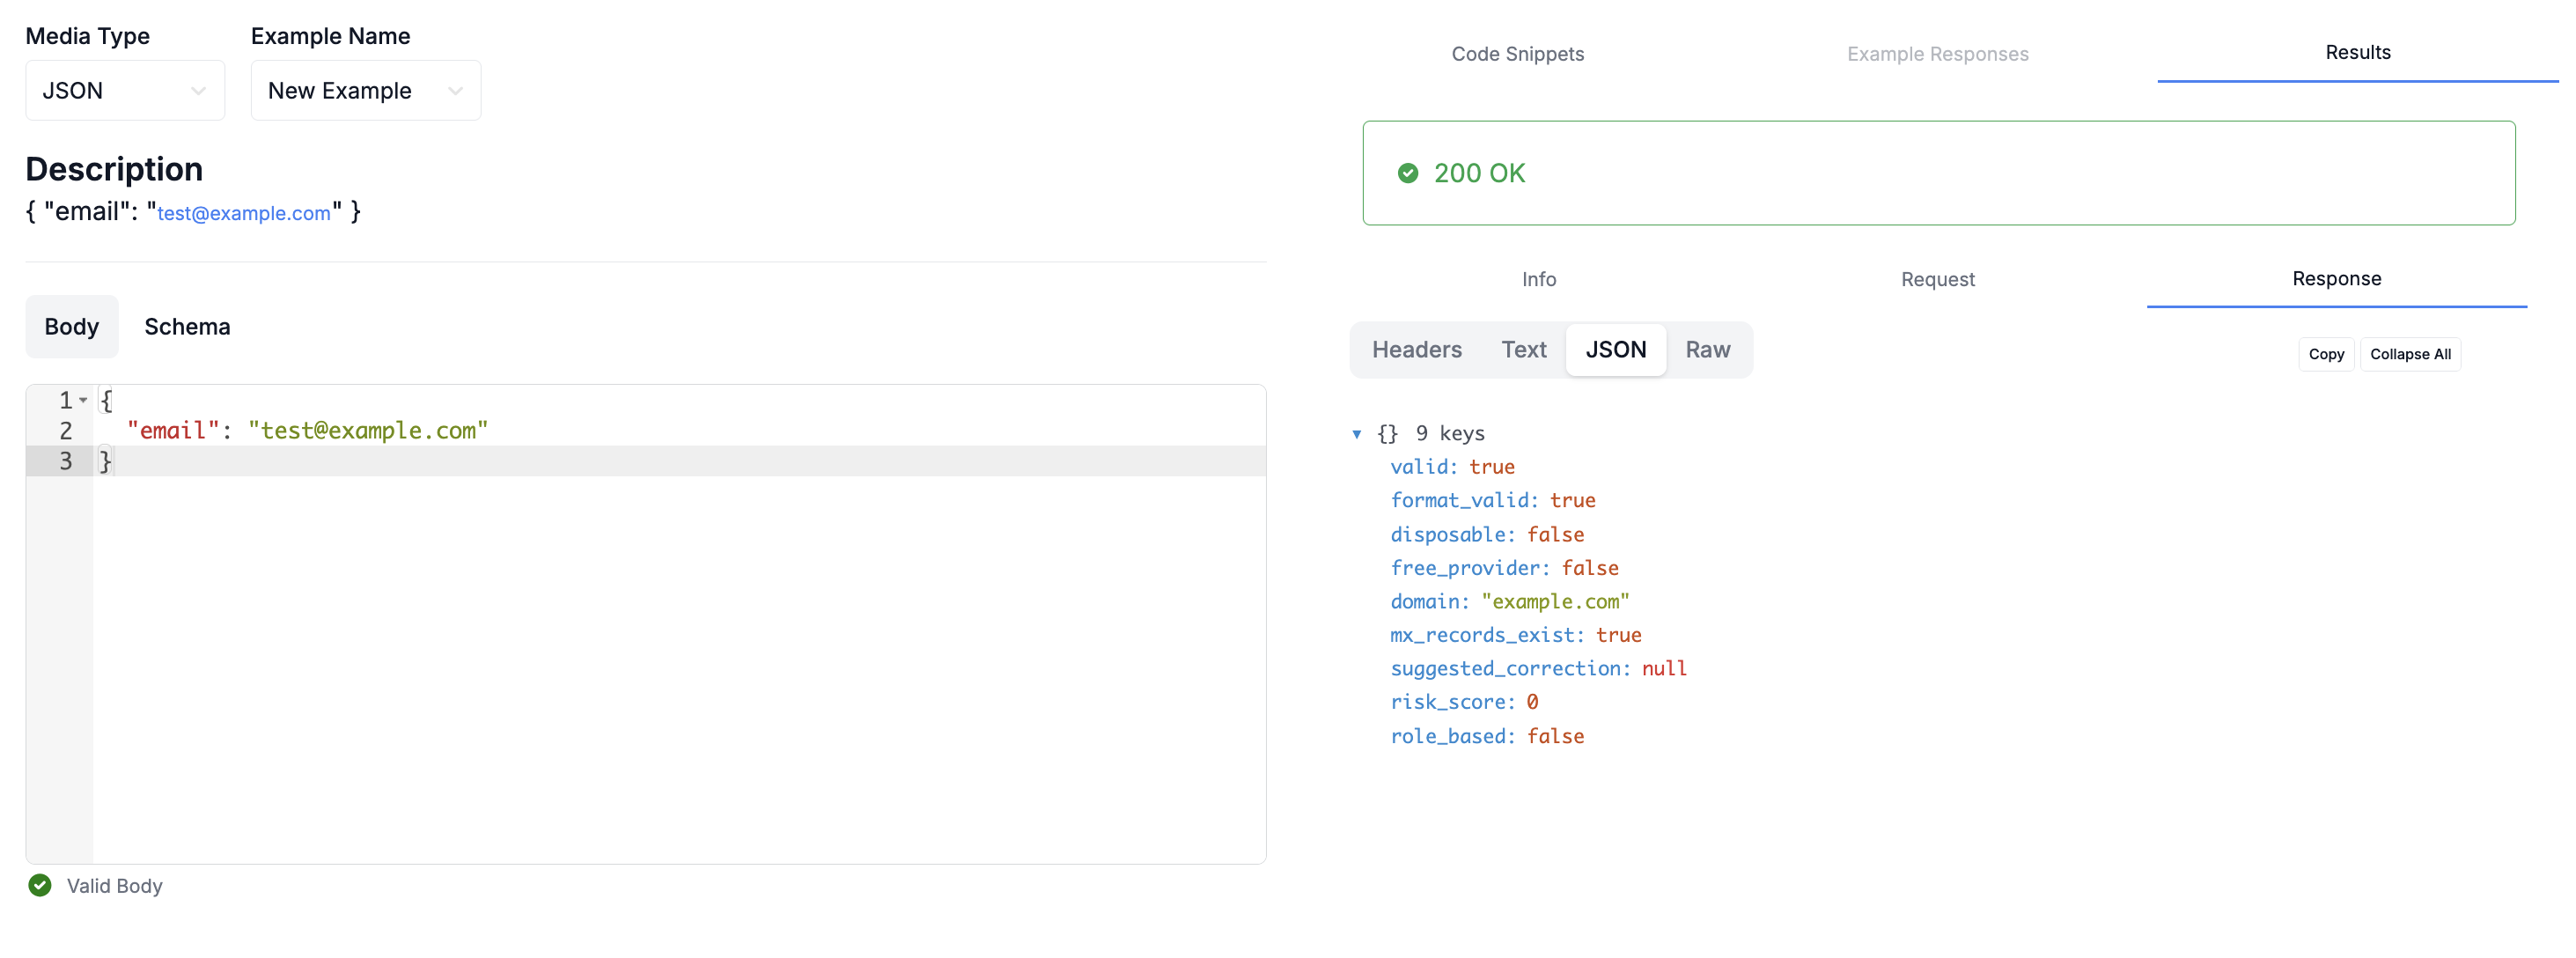
Task: Open the Schema tab
Action: [187, 326]
